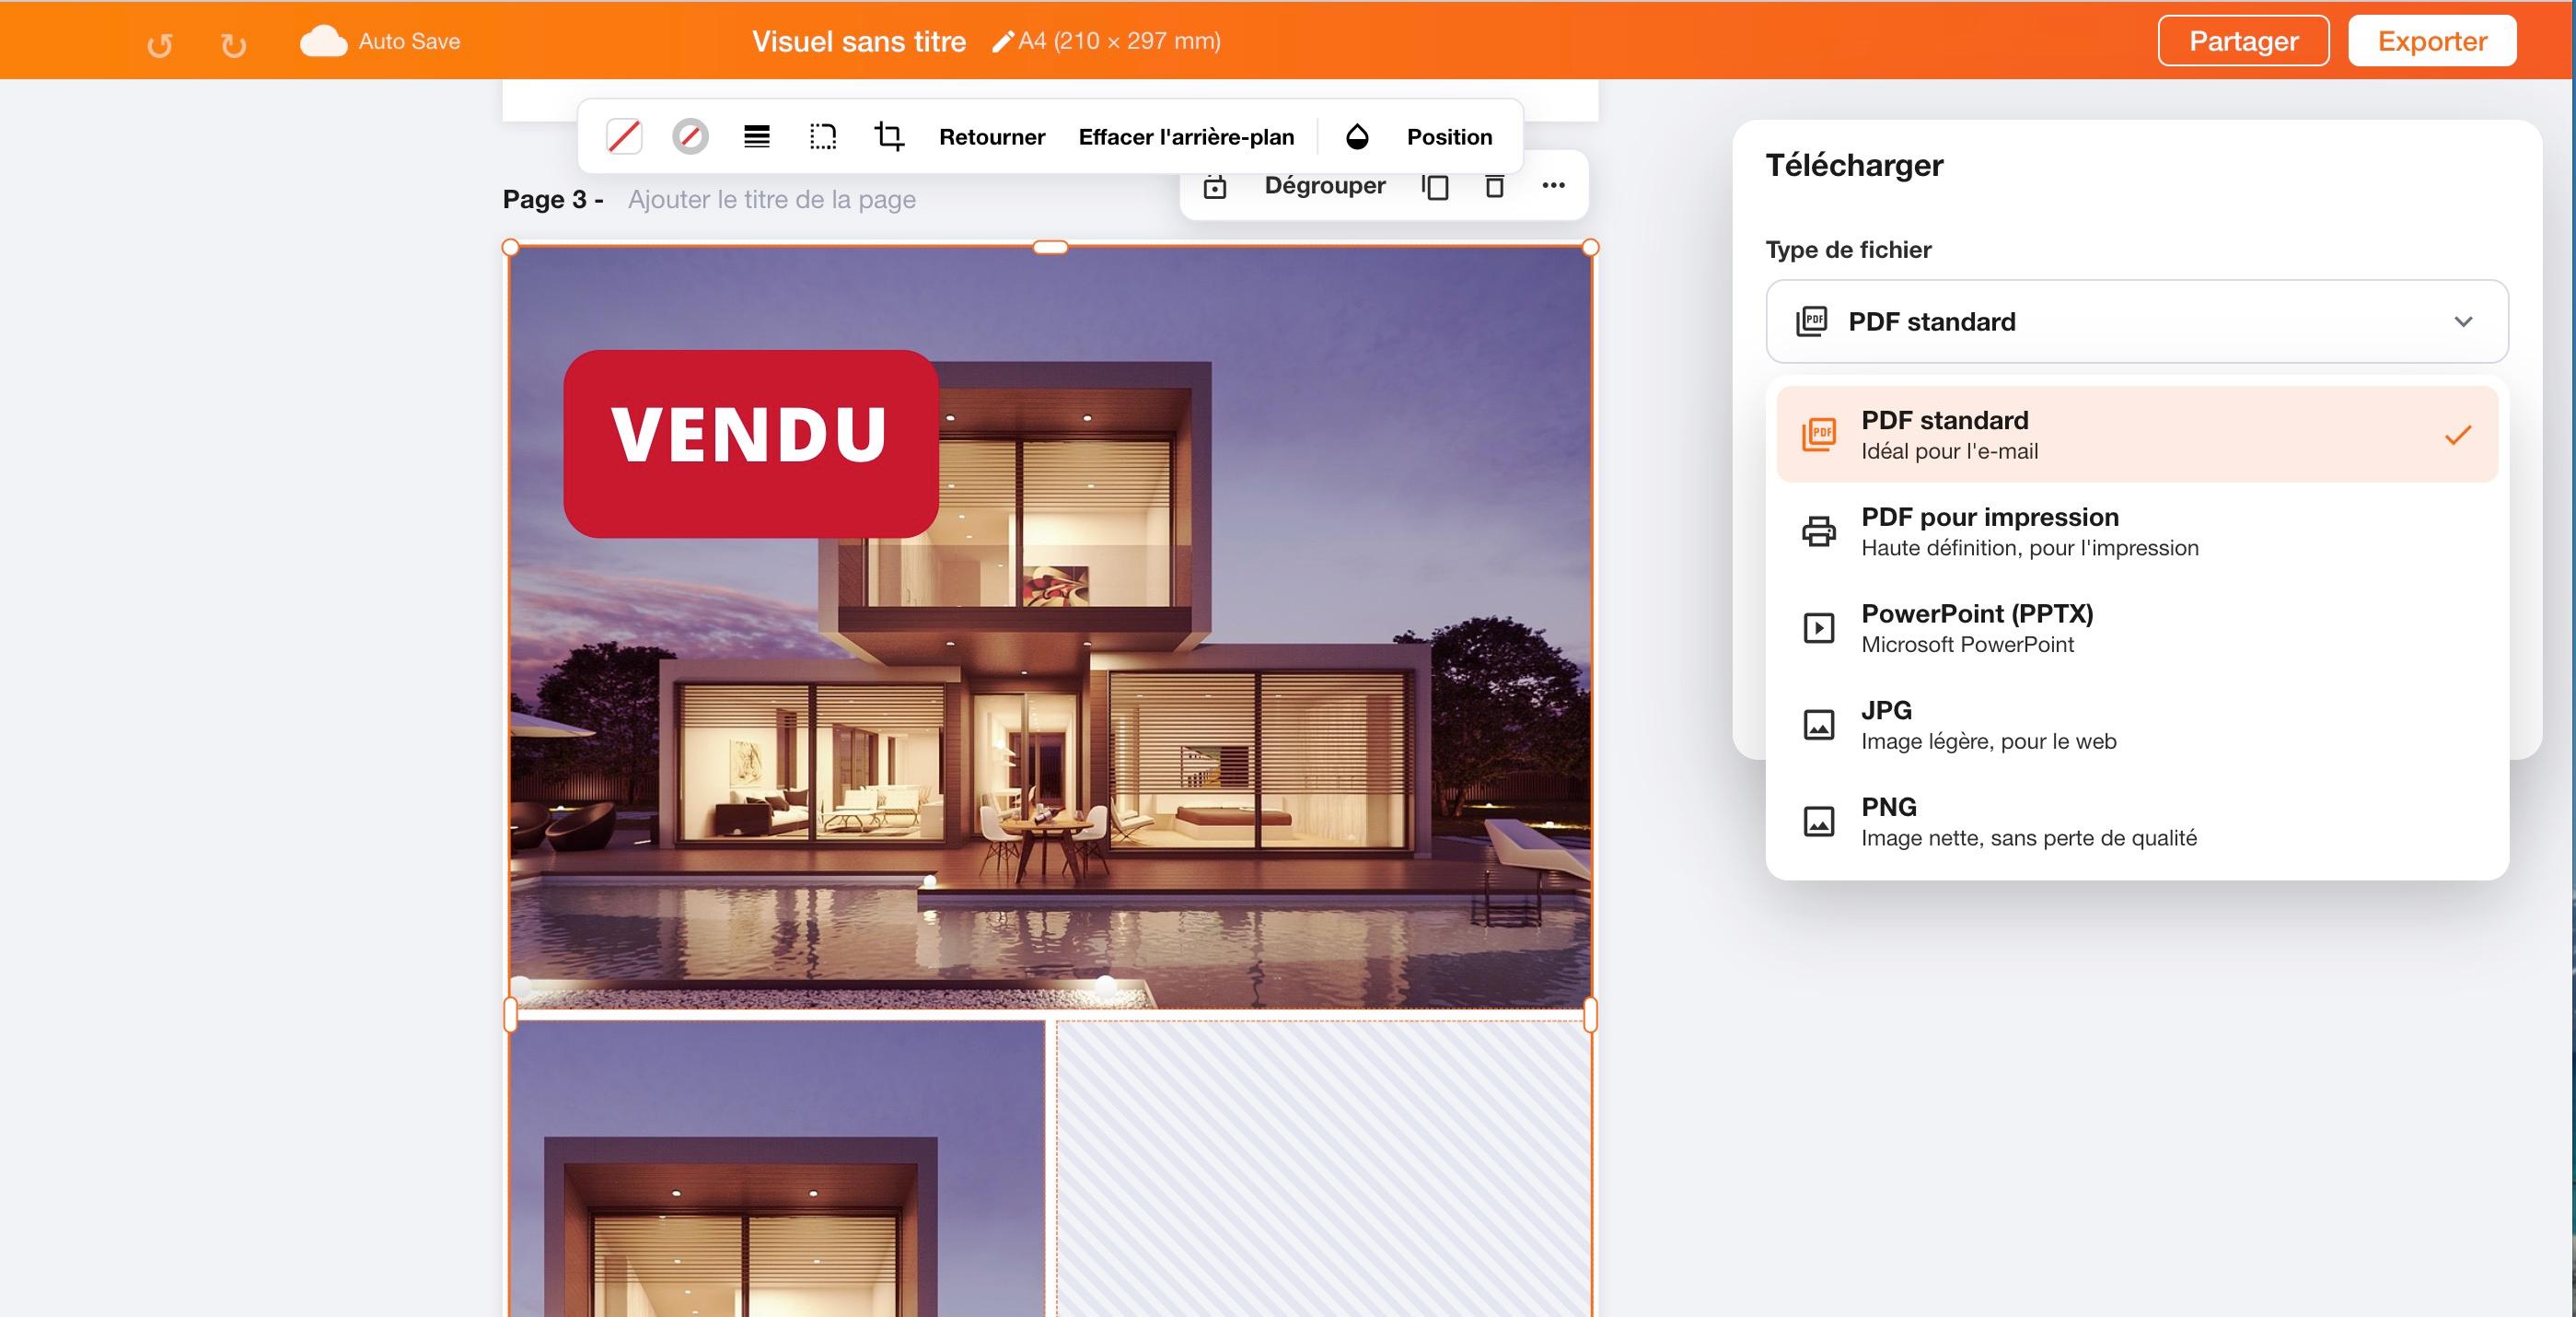Screen dimensions: 2576x1317
Task: Select the border style lines icon
Action: tap(757, 137)
